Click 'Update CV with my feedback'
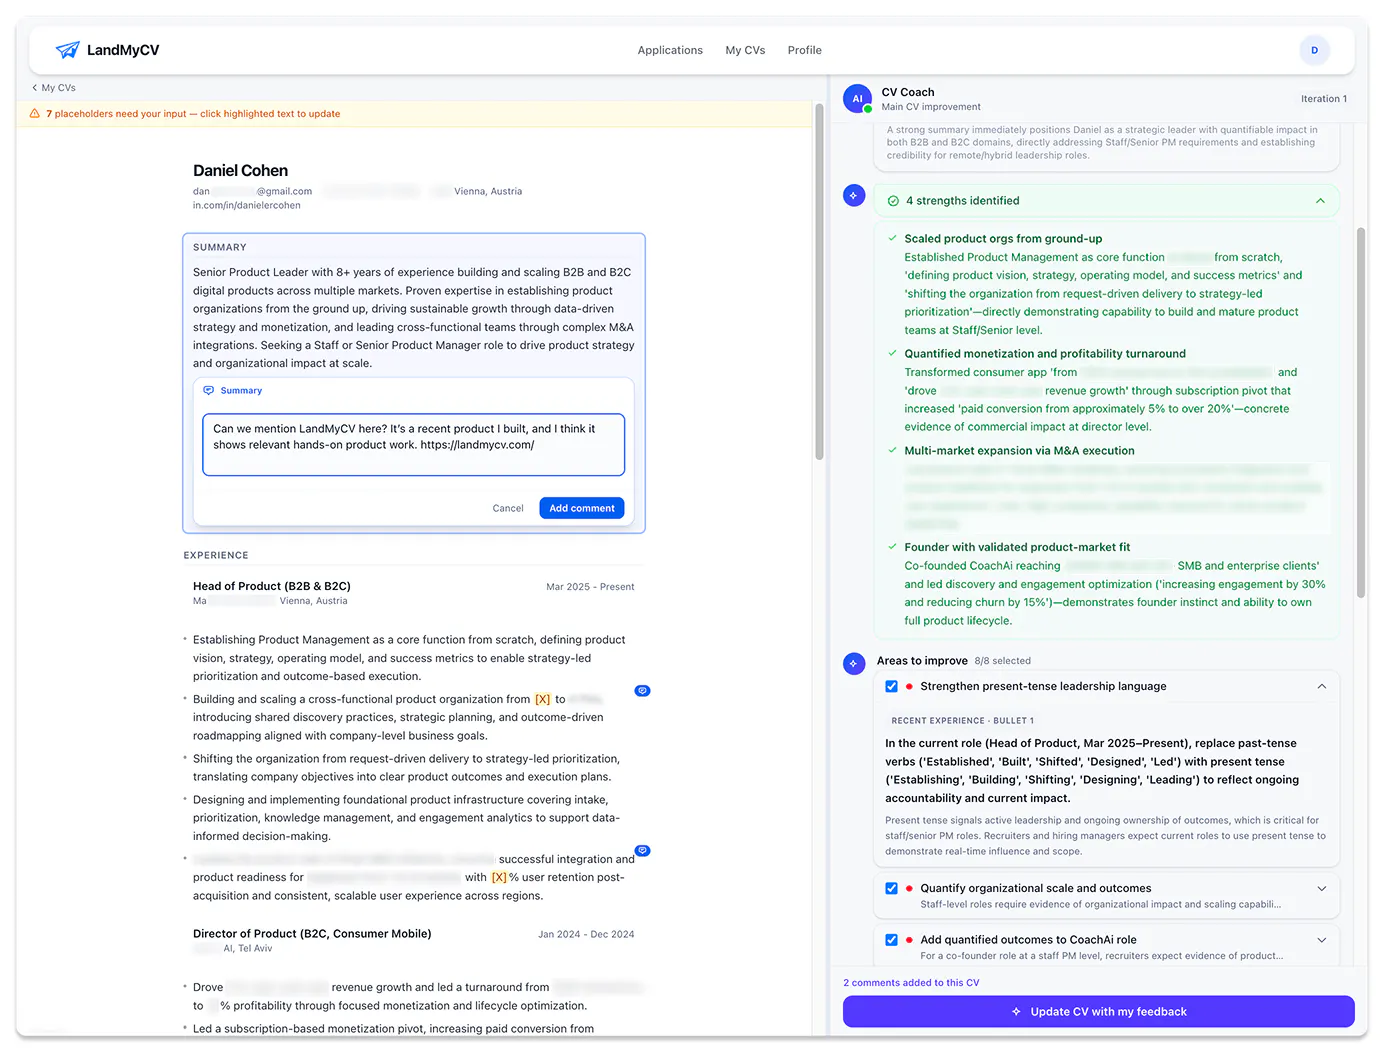 1098,1012
